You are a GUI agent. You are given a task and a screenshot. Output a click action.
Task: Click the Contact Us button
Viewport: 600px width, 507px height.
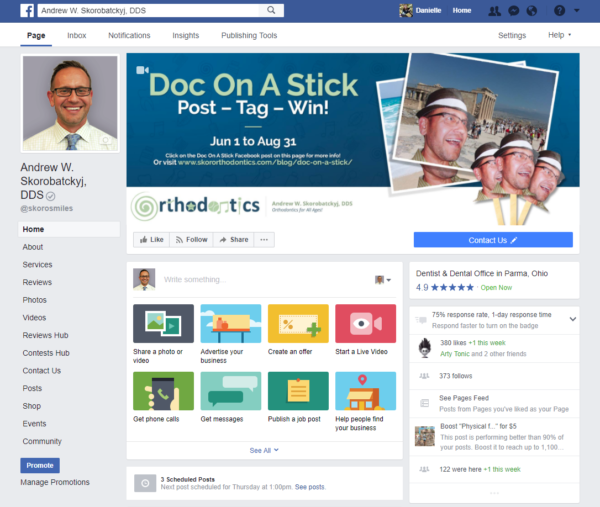[x=493, y=240]
